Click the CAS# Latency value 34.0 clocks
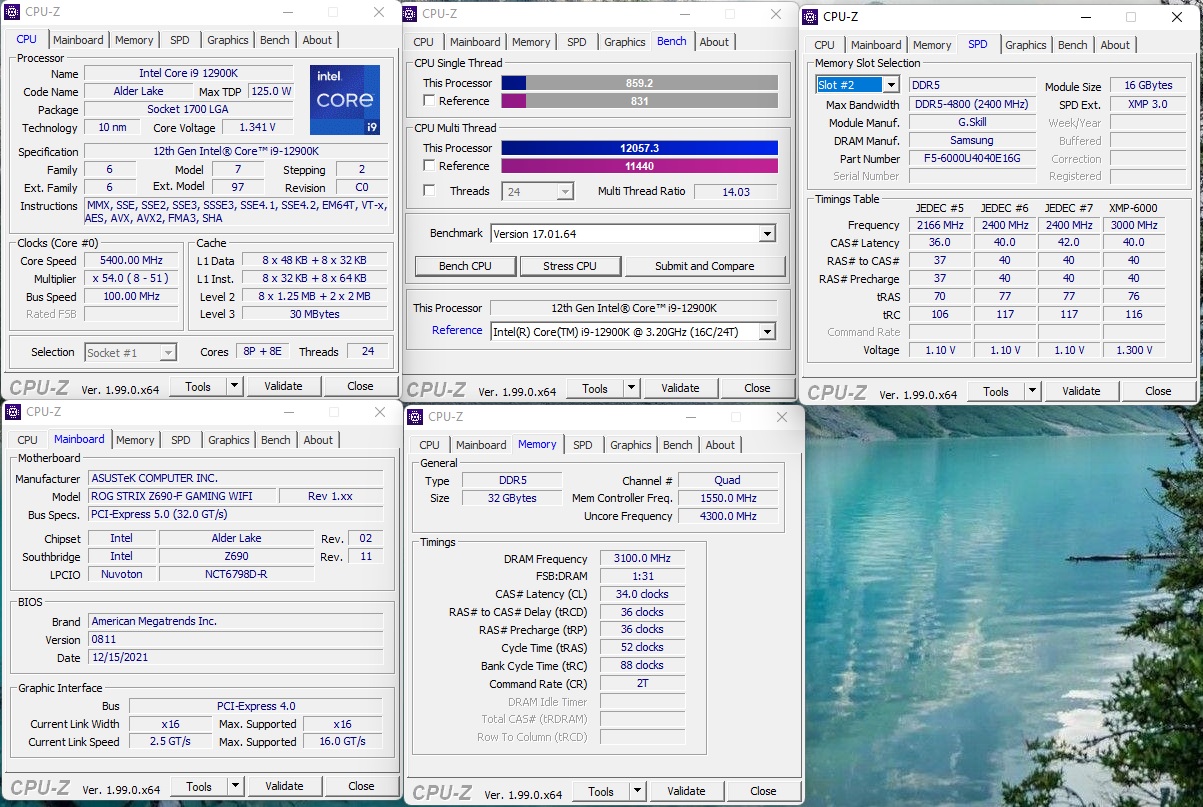This screenshot has width=1203, height=807. click(x=642, y=594)
